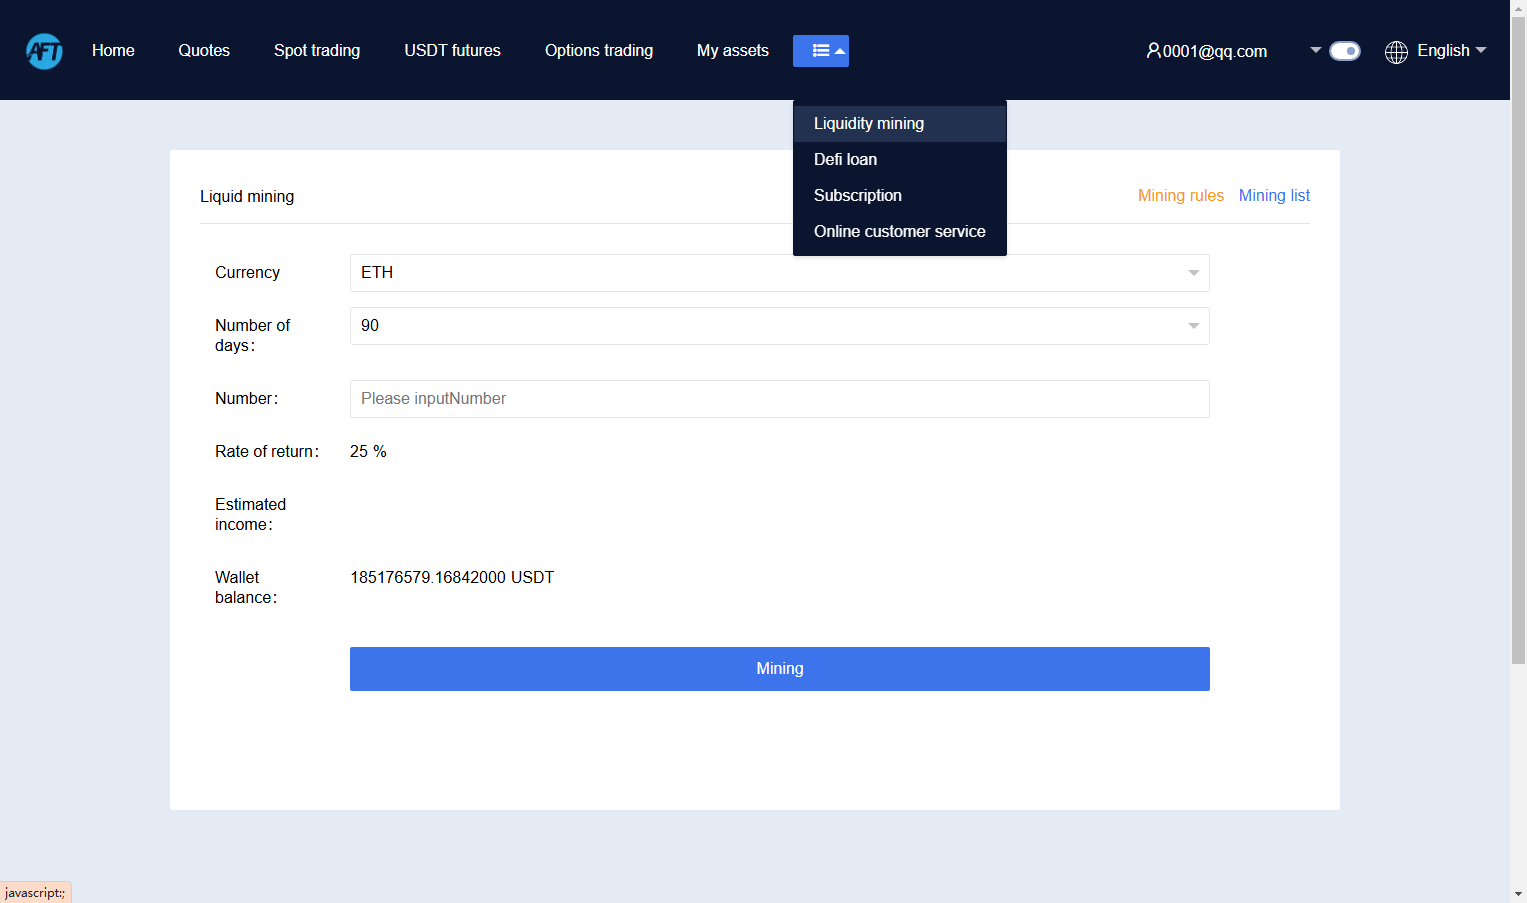Click the globe language icon
This screenshot has width=1527, height=903.
(1396, 52)
